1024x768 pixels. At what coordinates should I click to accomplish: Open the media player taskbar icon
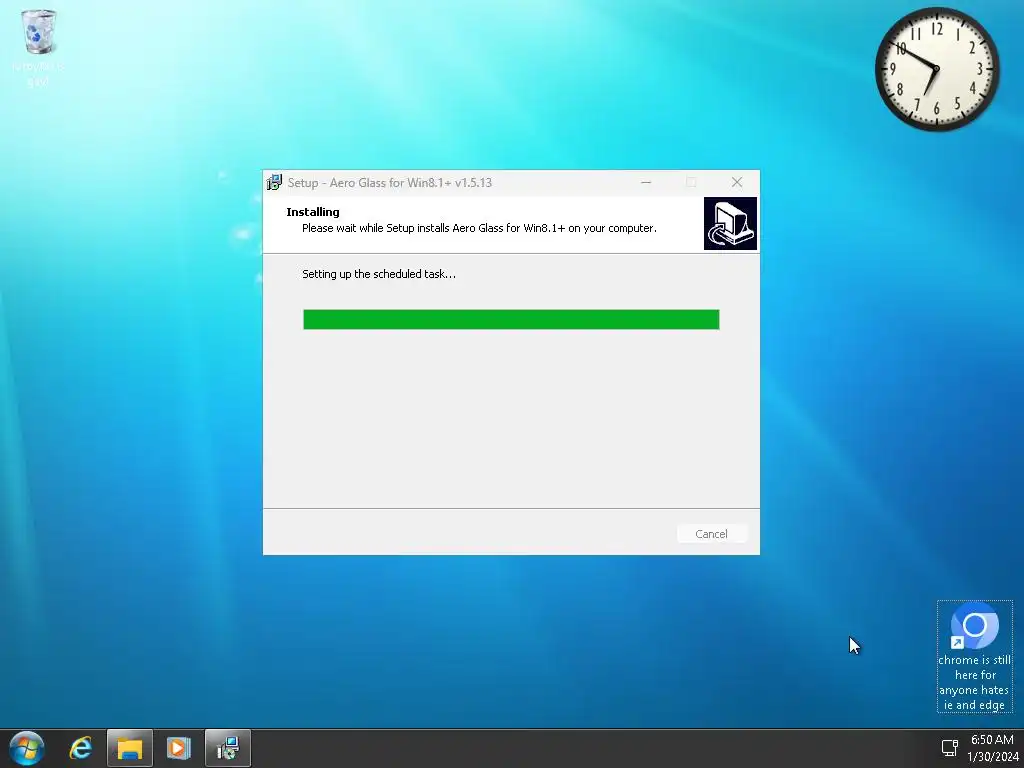click(x=178, y=748)
